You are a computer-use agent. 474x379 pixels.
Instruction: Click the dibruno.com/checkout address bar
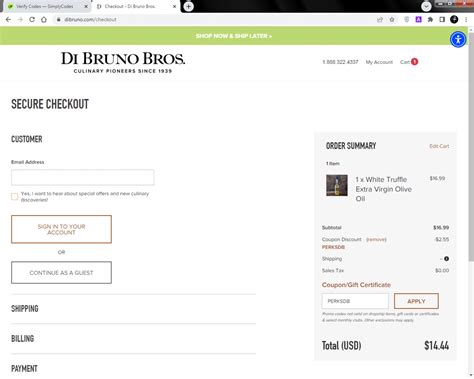click(213, 20)
